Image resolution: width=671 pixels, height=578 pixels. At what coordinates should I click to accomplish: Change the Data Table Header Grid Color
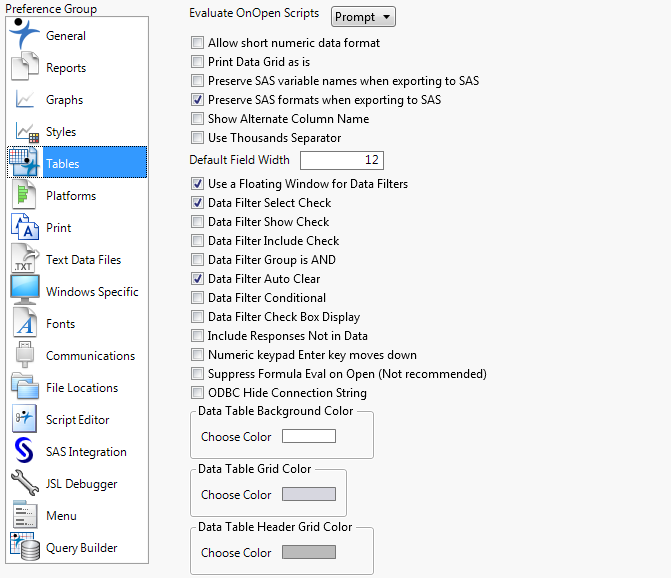(x=309, y=553)
